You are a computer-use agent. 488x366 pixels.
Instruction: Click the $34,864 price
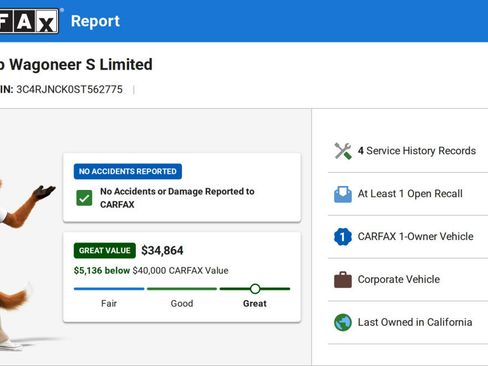click(162, 250)
